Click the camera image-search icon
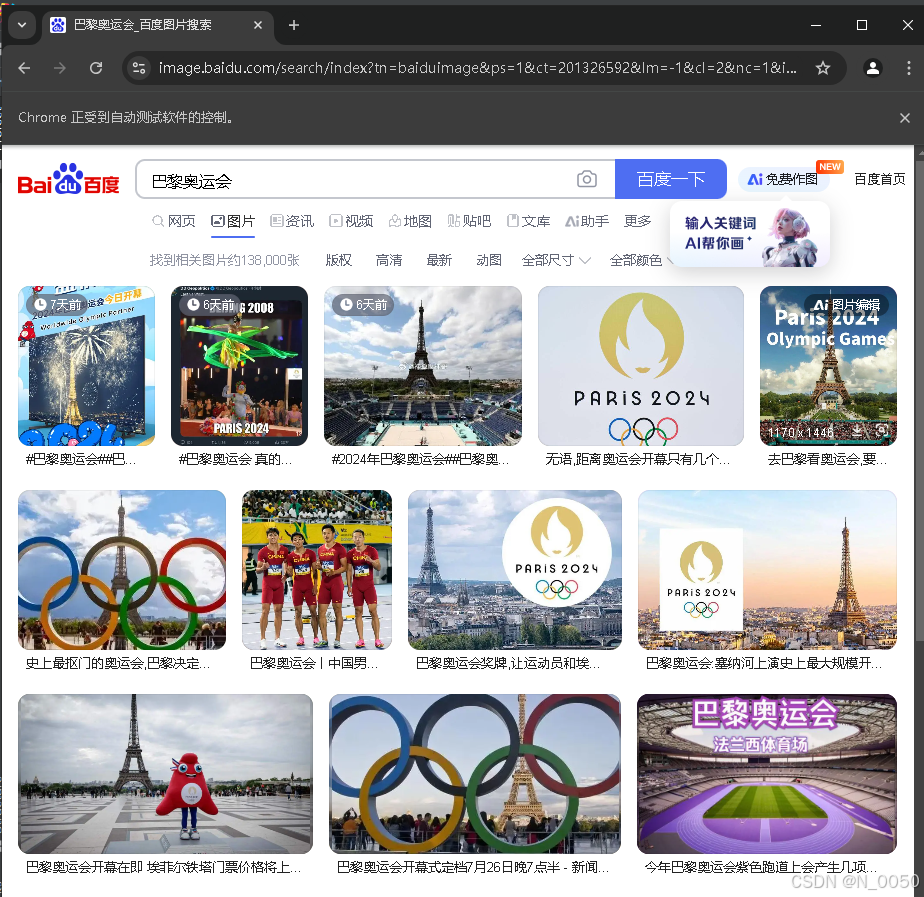 pos(586,179)
